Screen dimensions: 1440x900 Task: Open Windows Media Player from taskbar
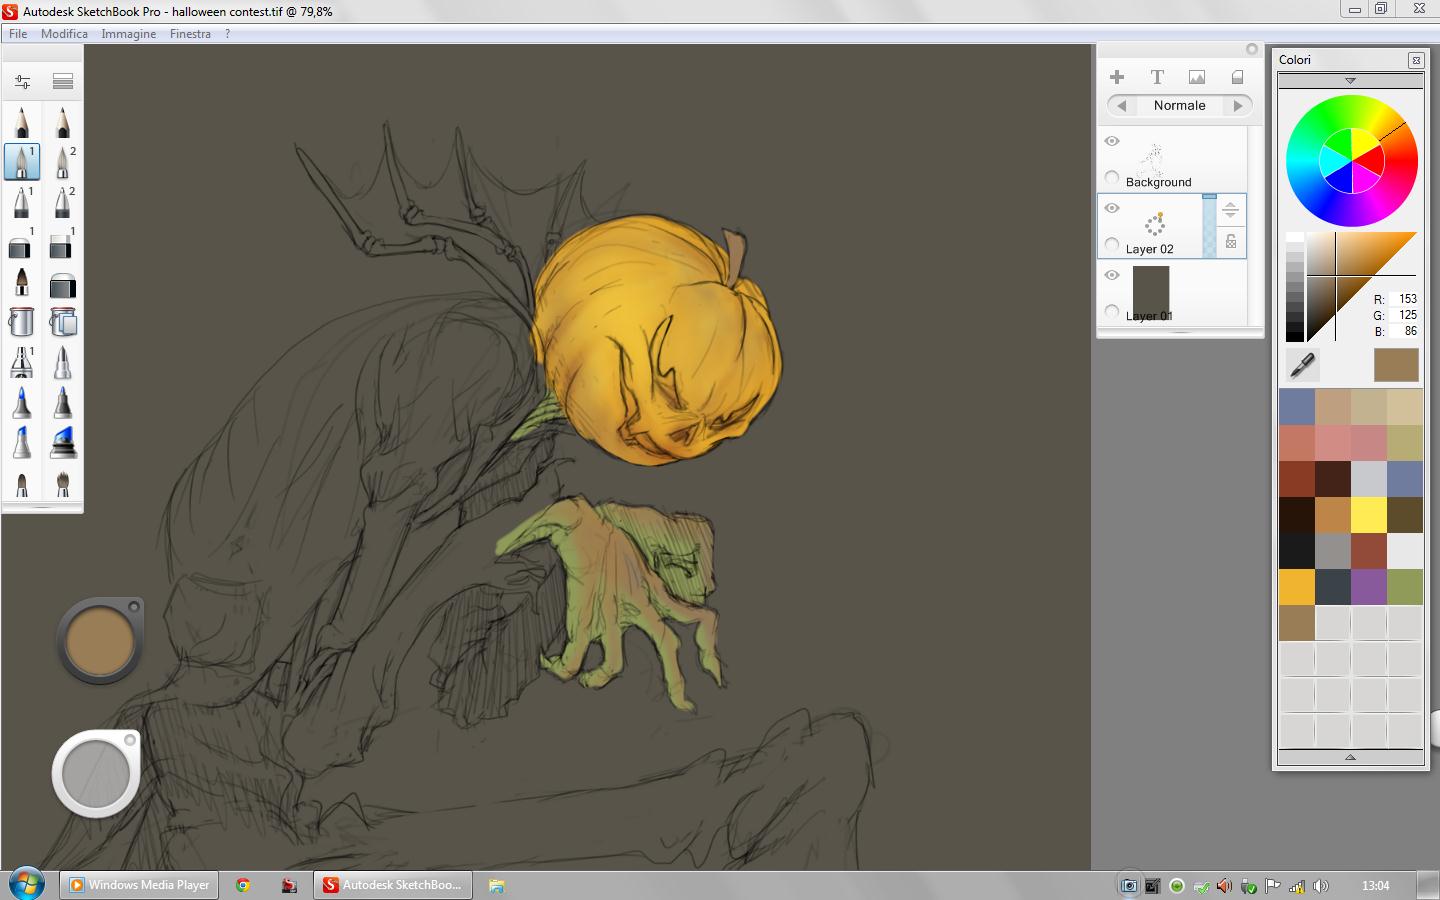[139, 885]
